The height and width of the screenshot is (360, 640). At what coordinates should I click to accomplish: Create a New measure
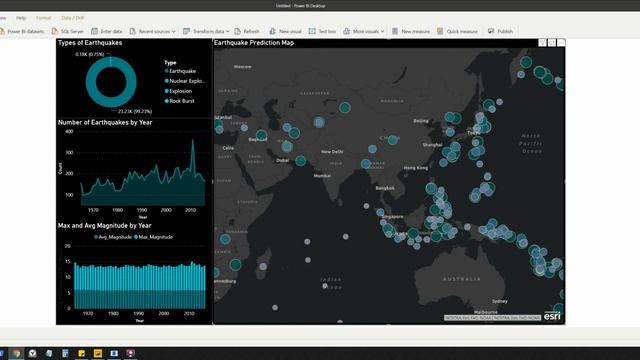(x=411, y=31)
